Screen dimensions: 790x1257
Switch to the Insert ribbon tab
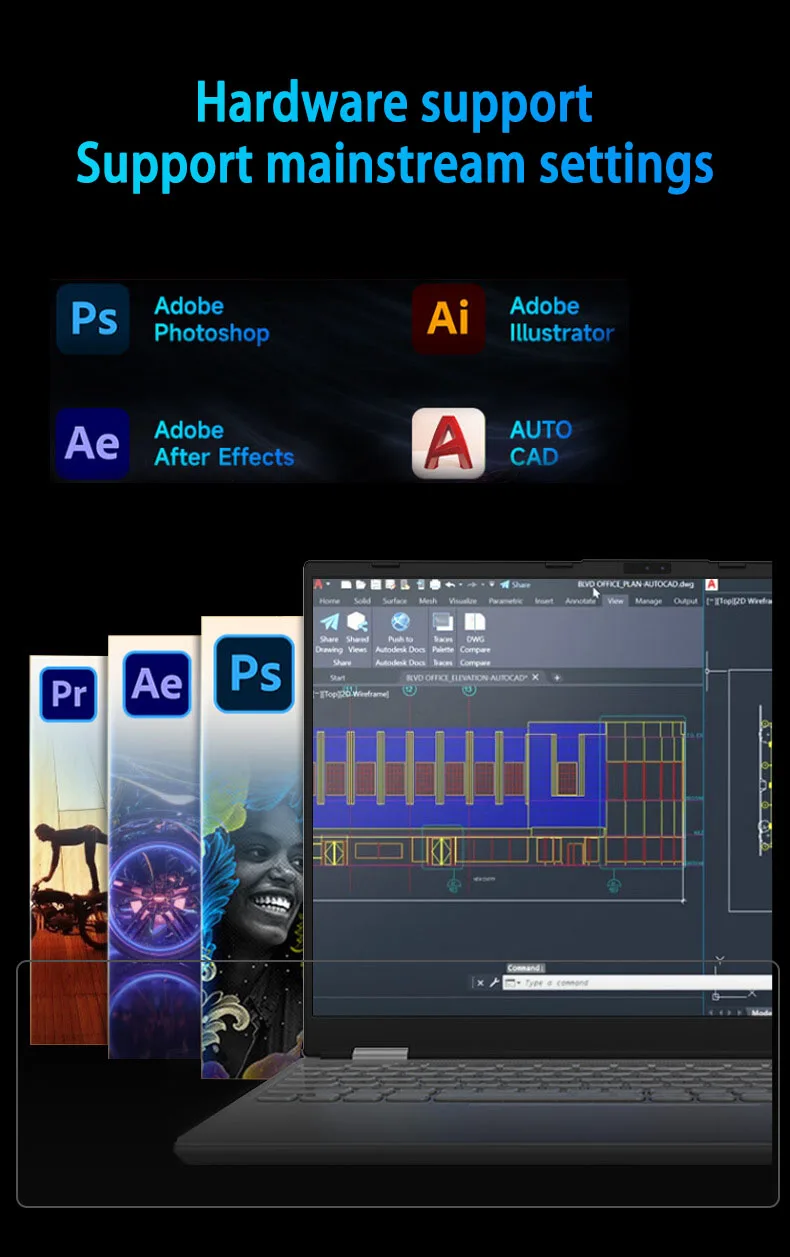coord(544,601)
